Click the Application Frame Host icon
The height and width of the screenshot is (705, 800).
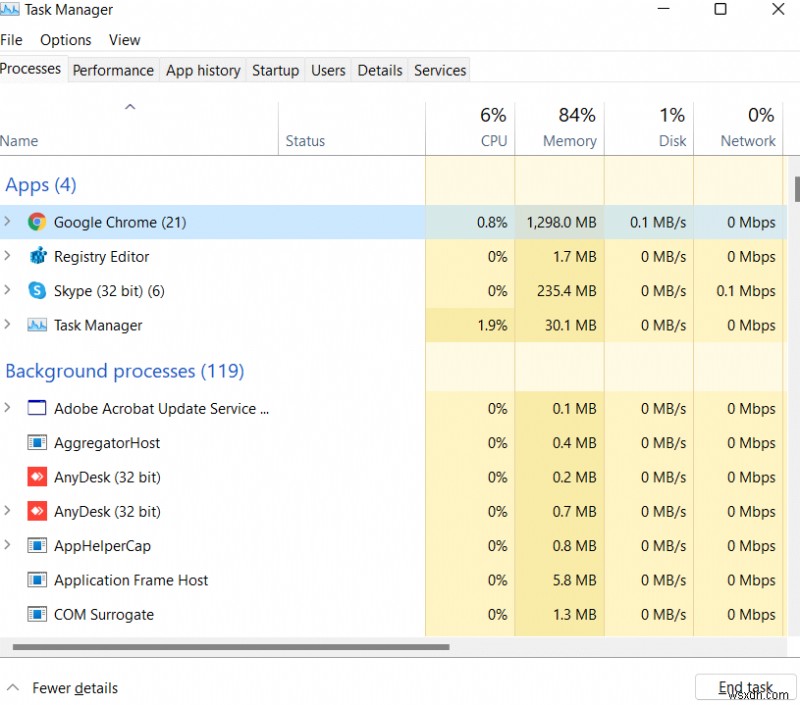(x=37, y=580)
